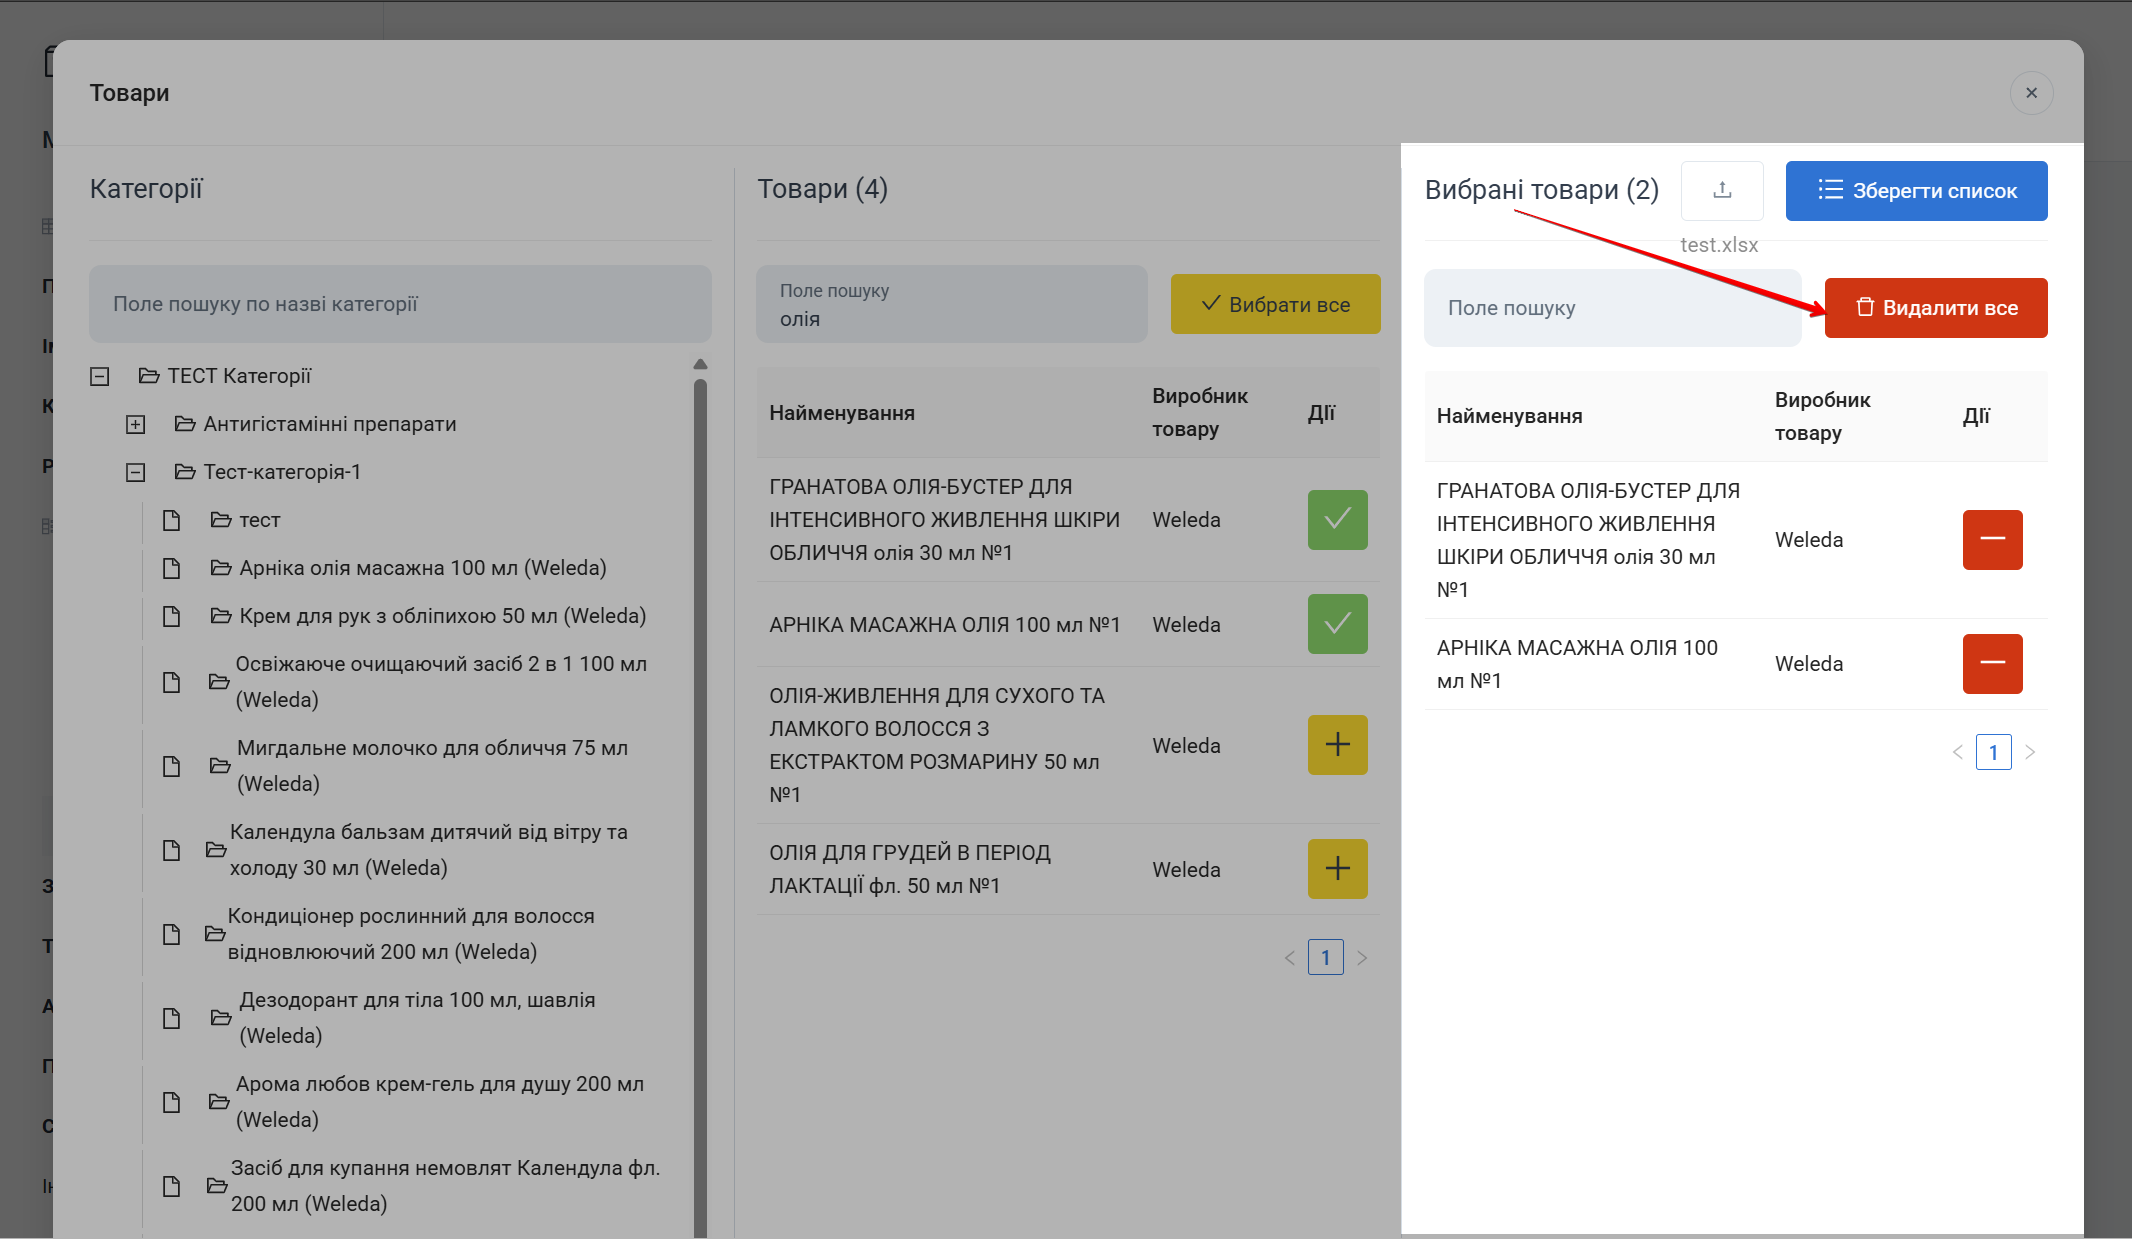Click the upload file icon button
2132x1239 pixels.
[1721, 190]
